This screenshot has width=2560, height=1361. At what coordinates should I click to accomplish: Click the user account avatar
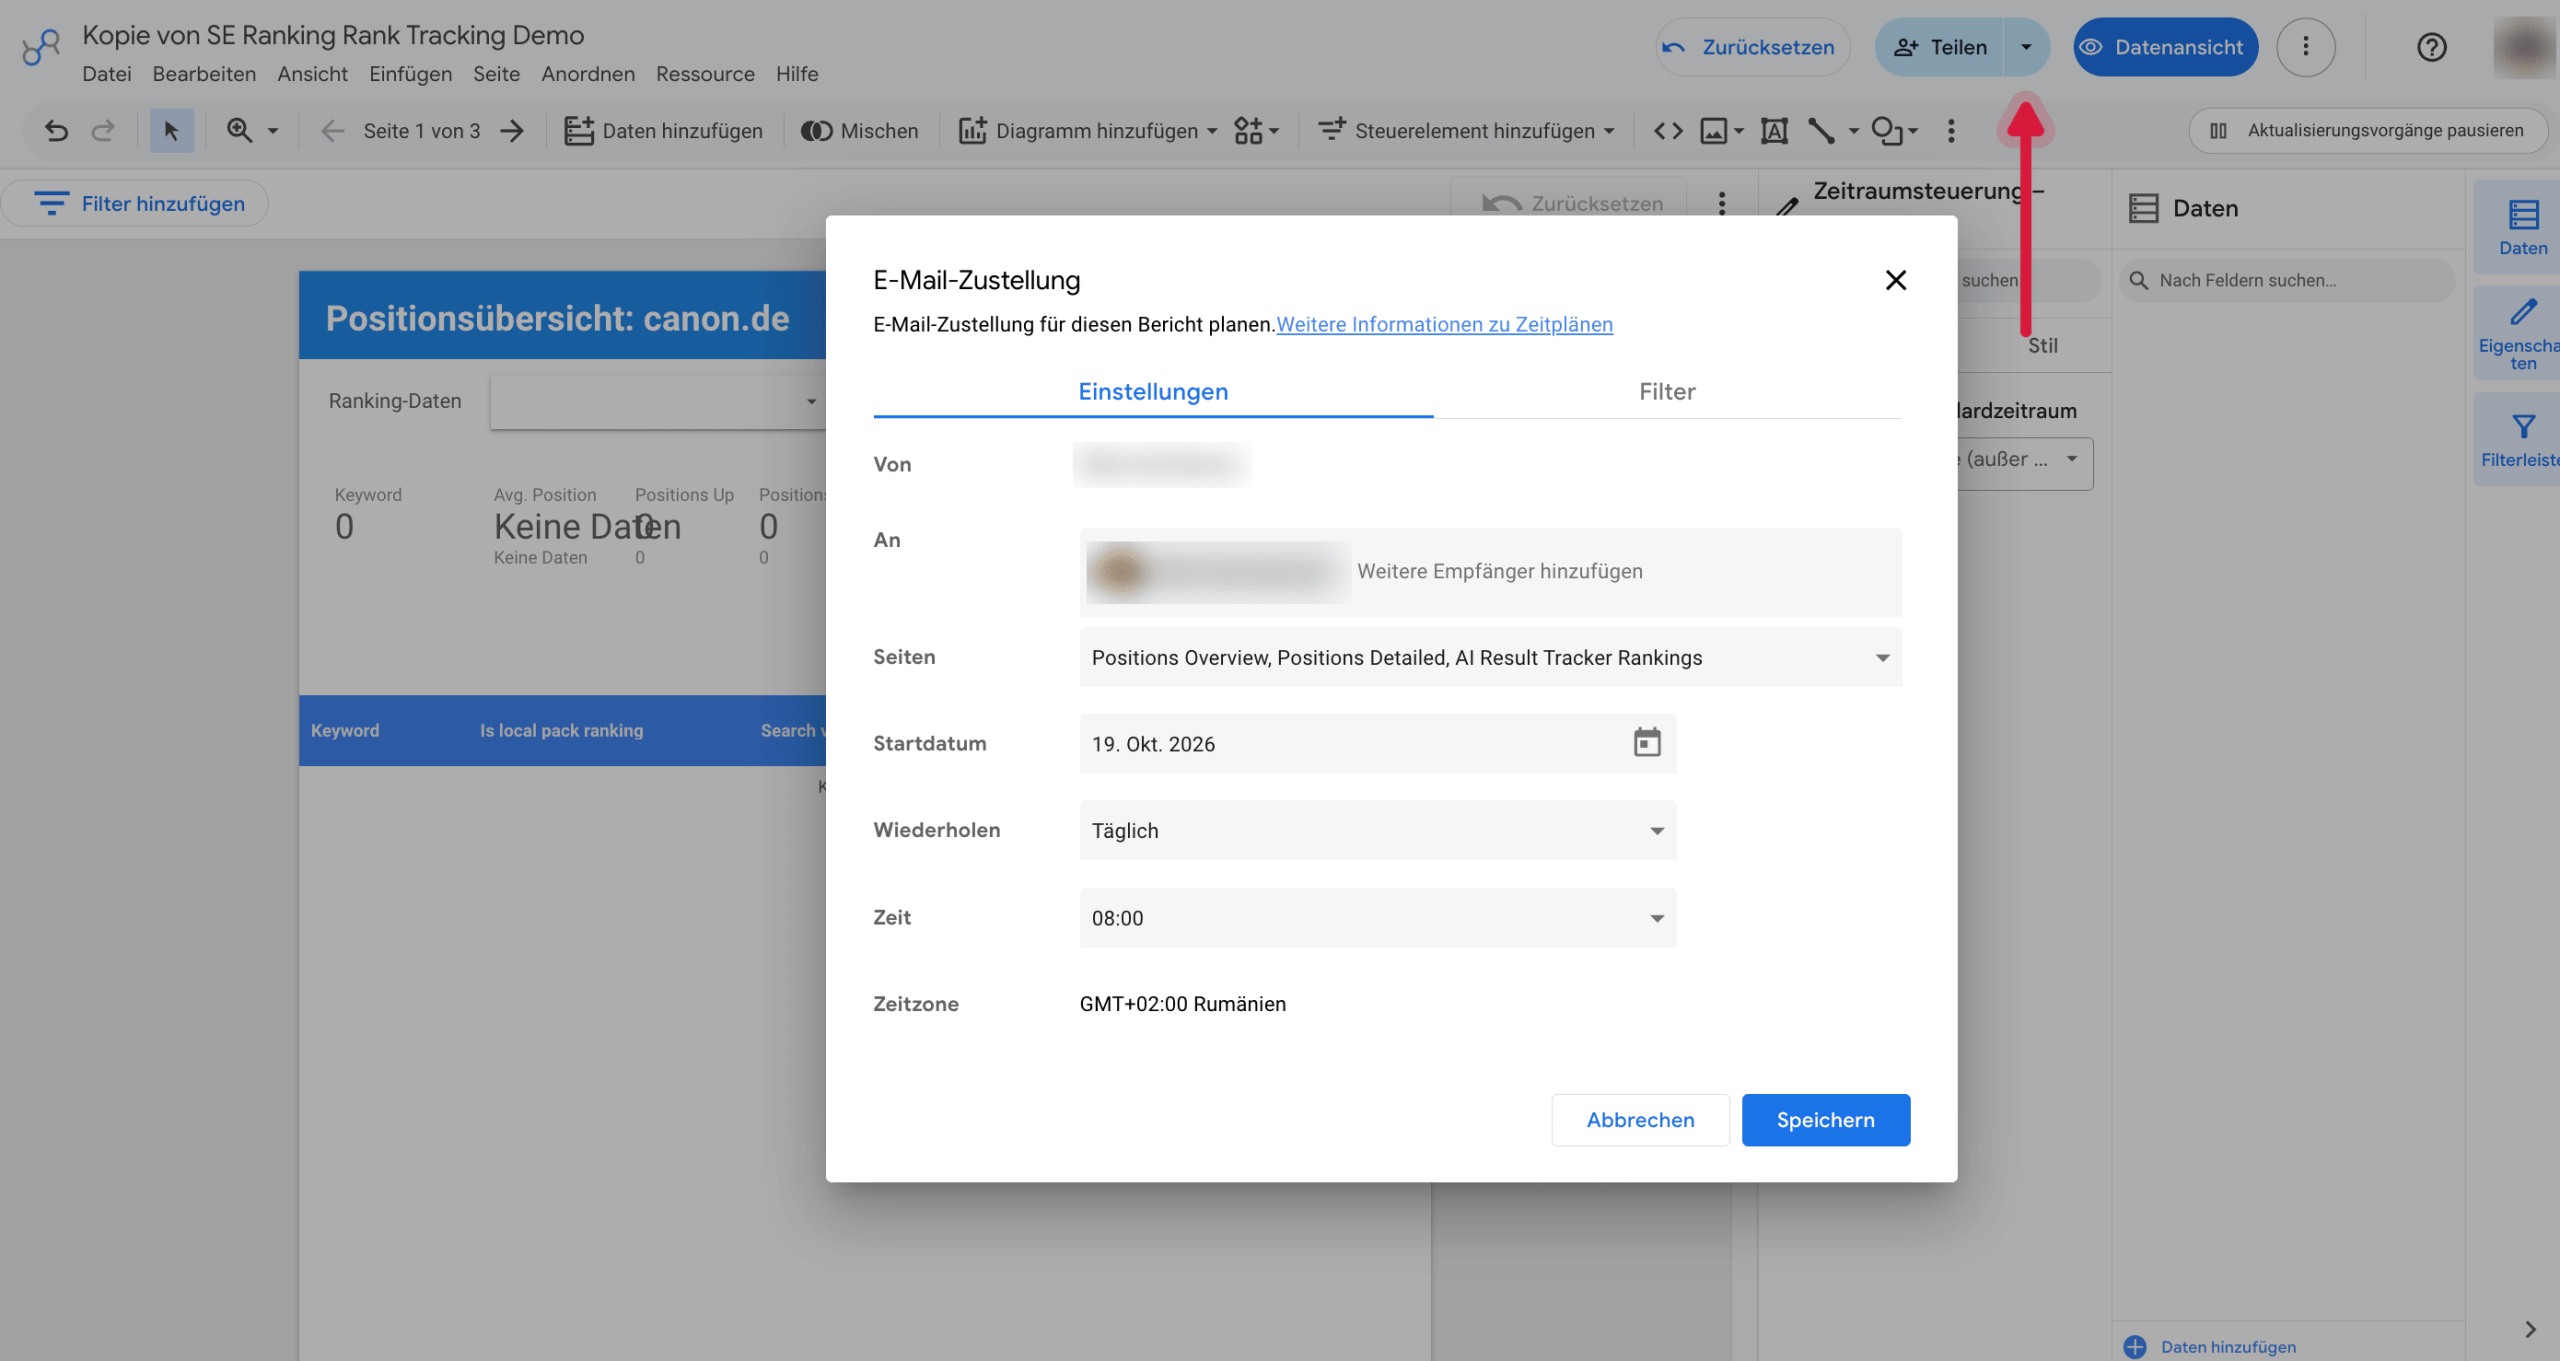pyautogui.click(x=2525, y=47)
